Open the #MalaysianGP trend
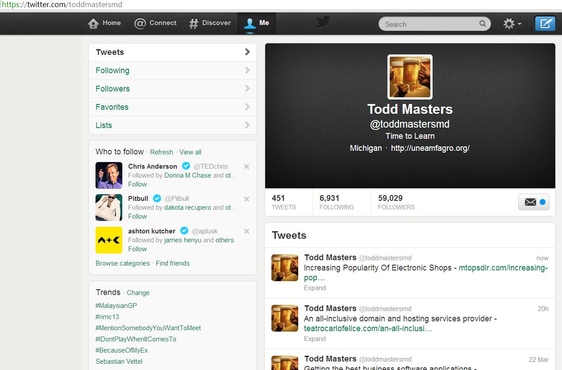This screenshot has height=370, width=562. 116,305
